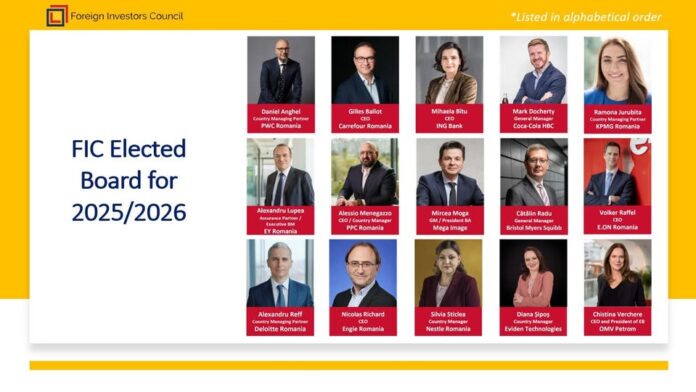696x392 pixels.
Task: Select Mark Docherty's portrait photo
Action: click(534, 70)
